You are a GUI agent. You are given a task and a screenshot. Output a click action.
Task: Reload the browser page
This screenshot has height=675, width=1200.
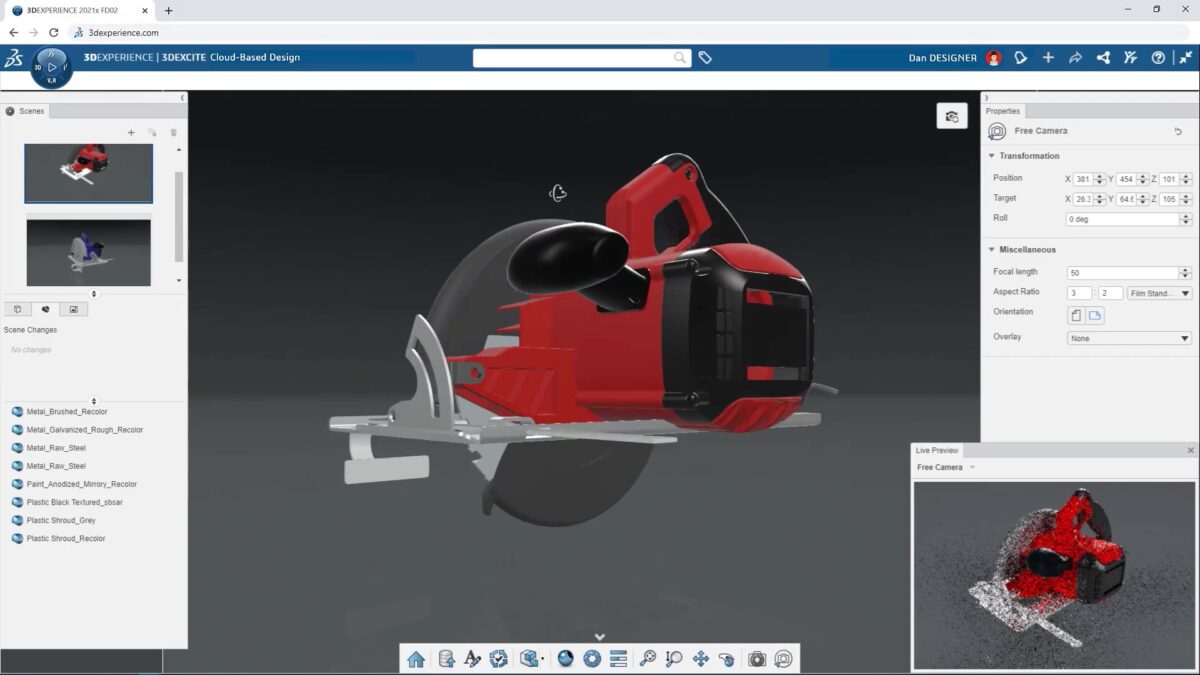click(53, 32)
